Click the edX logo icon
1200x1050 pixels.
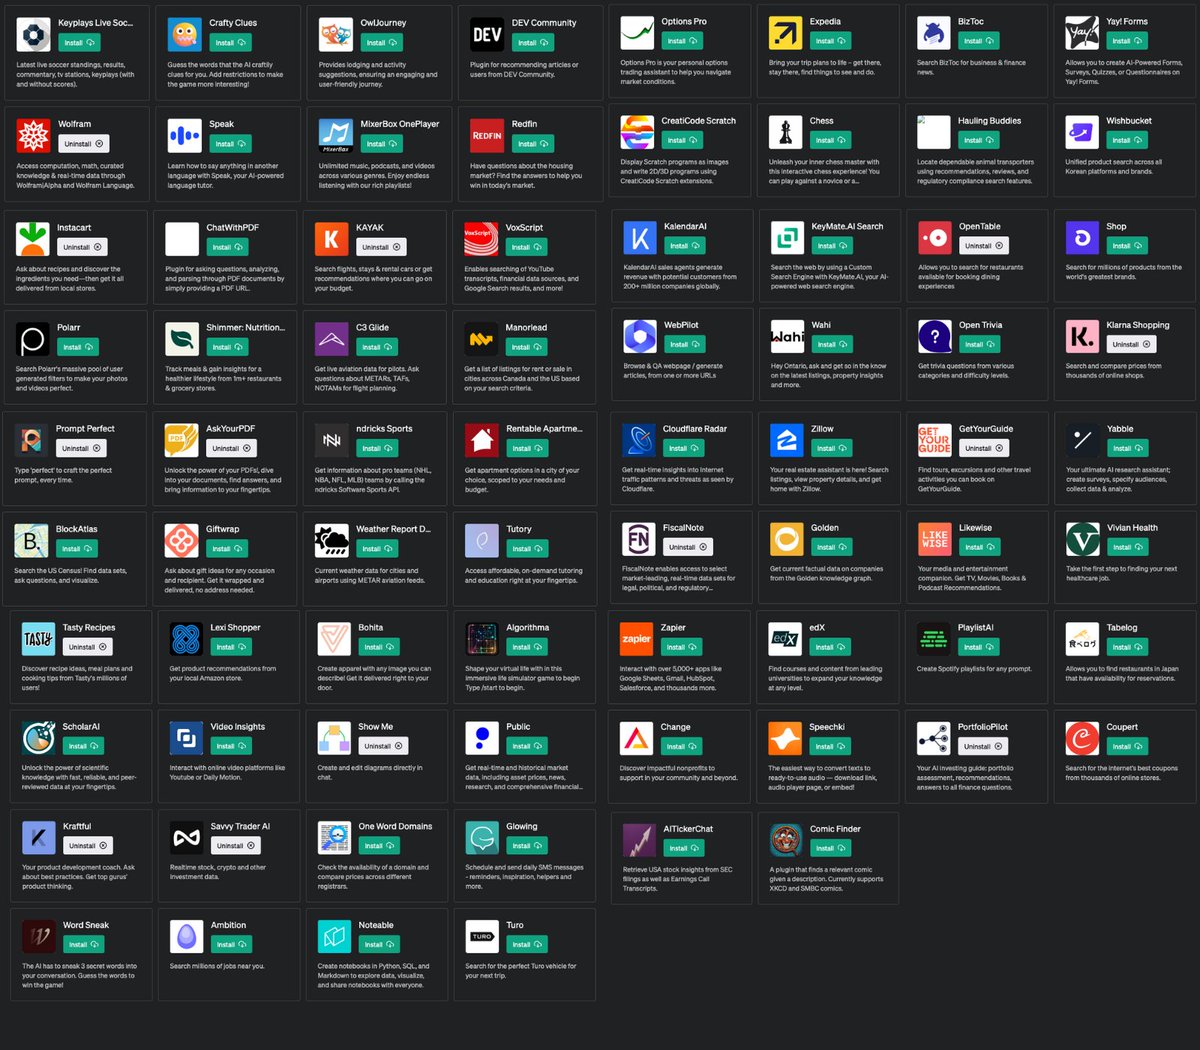785,639
